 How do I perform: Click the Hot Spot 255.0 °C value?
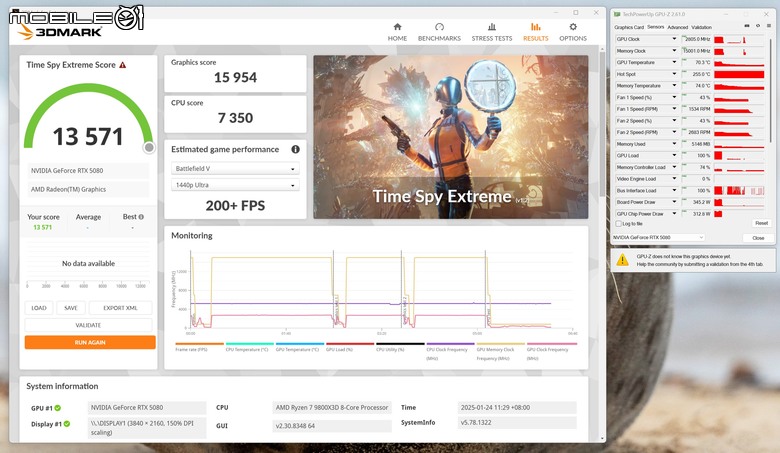pos(699,74)
